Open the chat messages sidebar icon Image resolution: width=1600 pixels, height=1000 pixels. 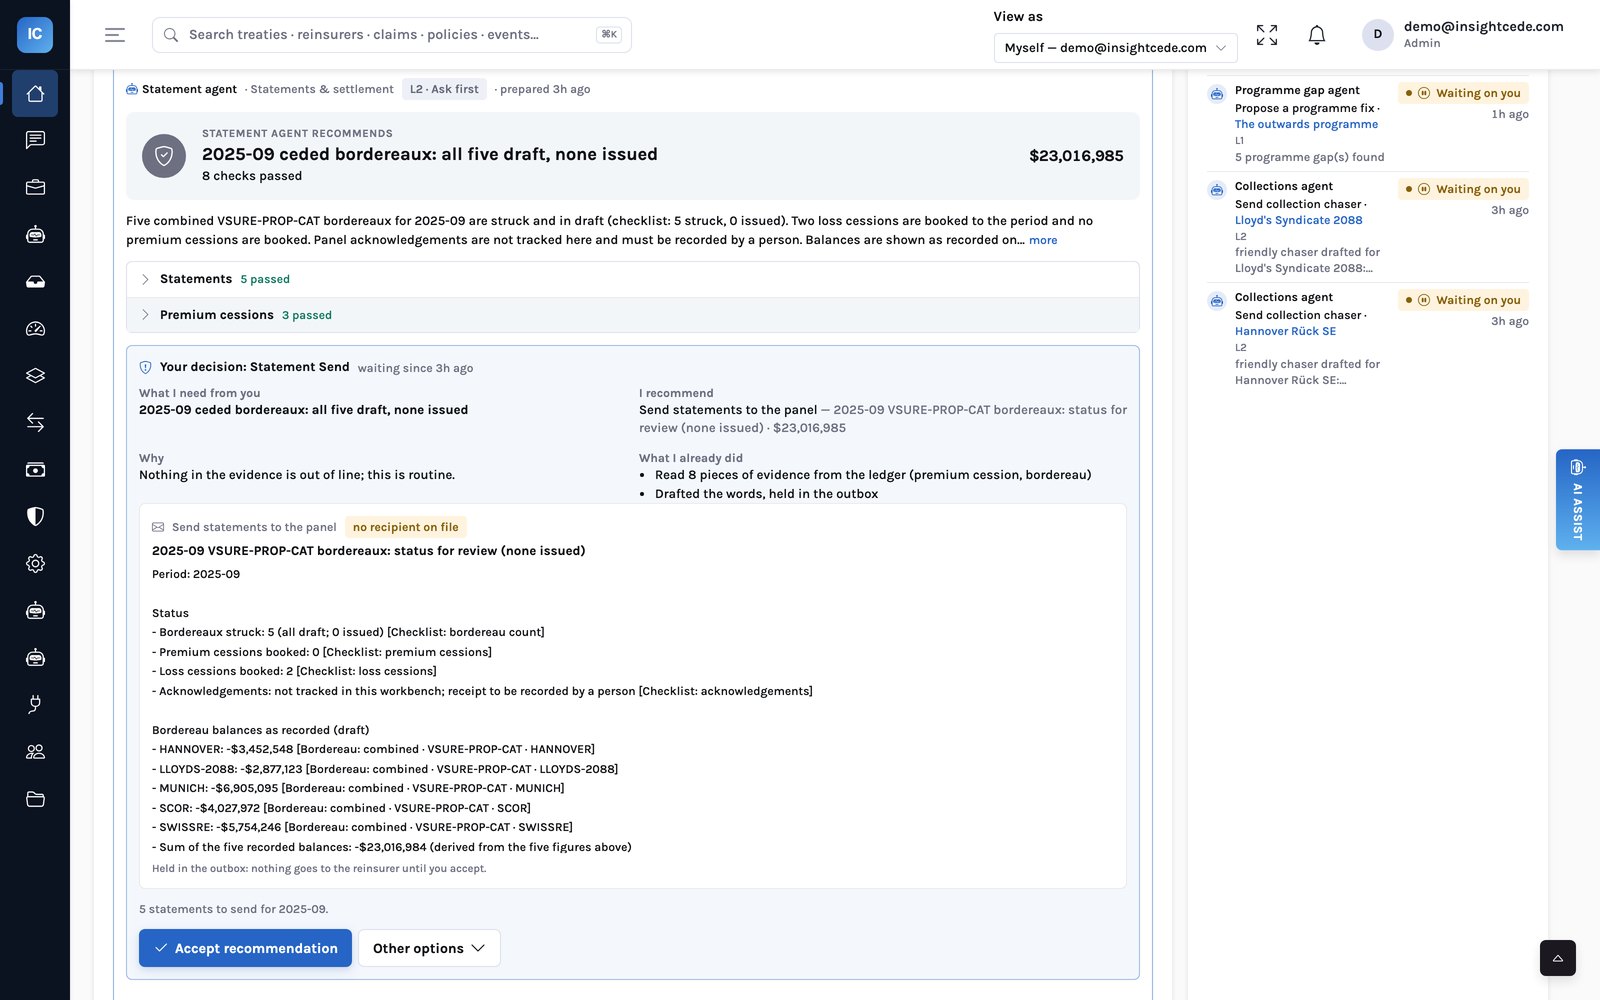point(35,140)
